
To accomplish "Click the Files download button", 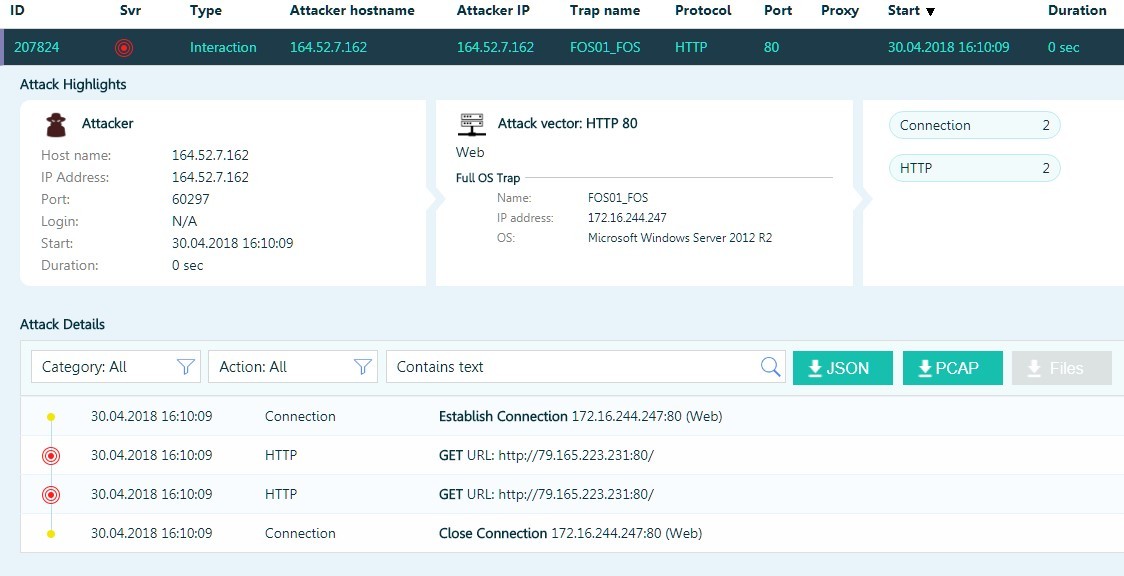I will (x=1061, y=368).
